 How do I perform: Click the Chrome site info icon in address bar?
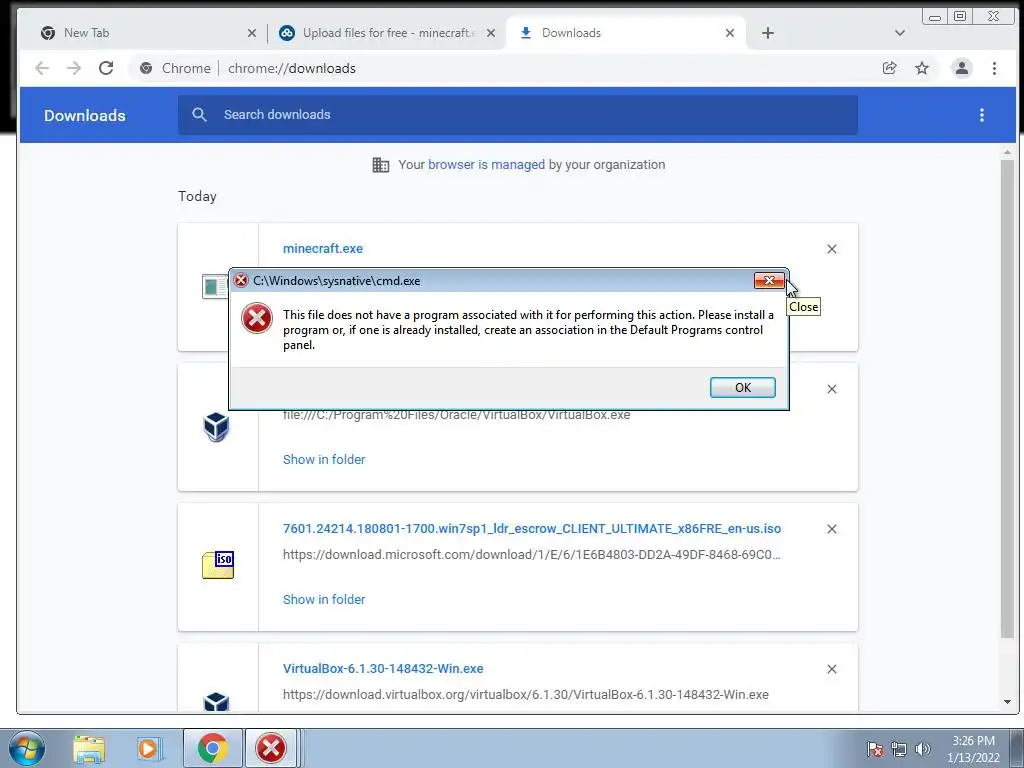pos(146,68)
